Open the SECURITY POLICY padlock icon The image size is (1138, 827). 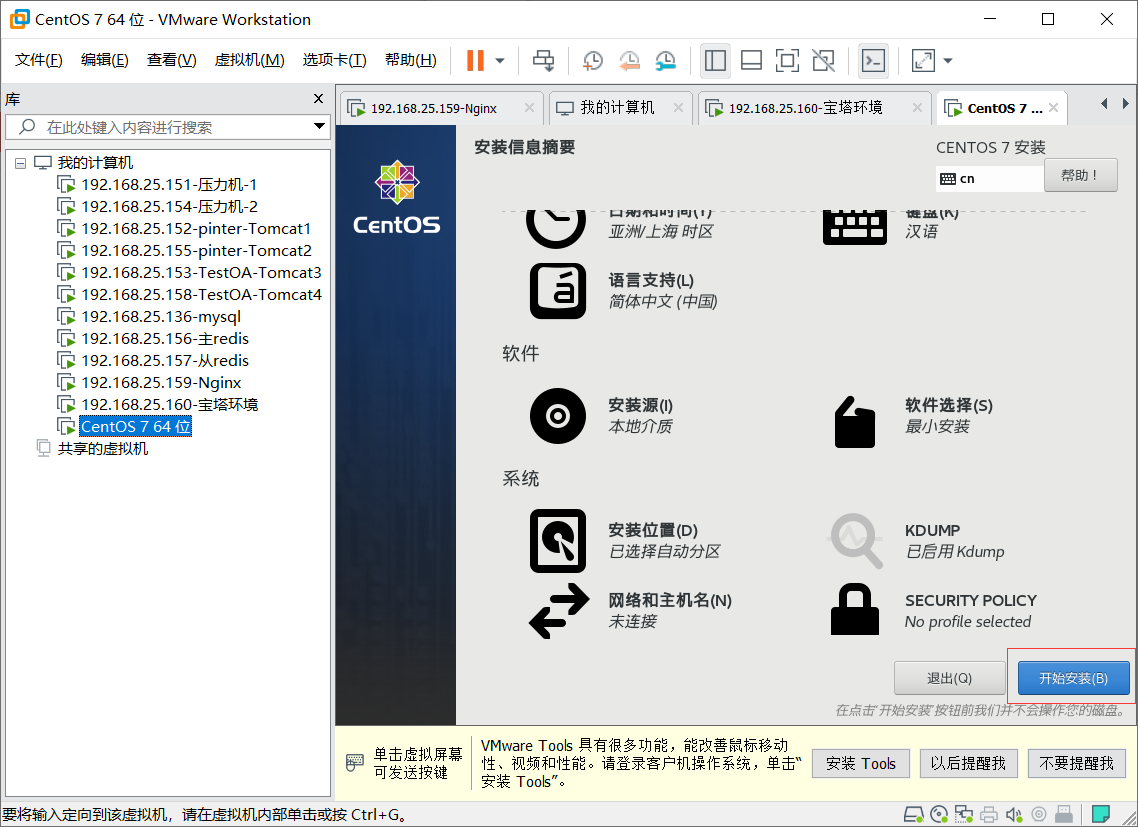point(855,609)
